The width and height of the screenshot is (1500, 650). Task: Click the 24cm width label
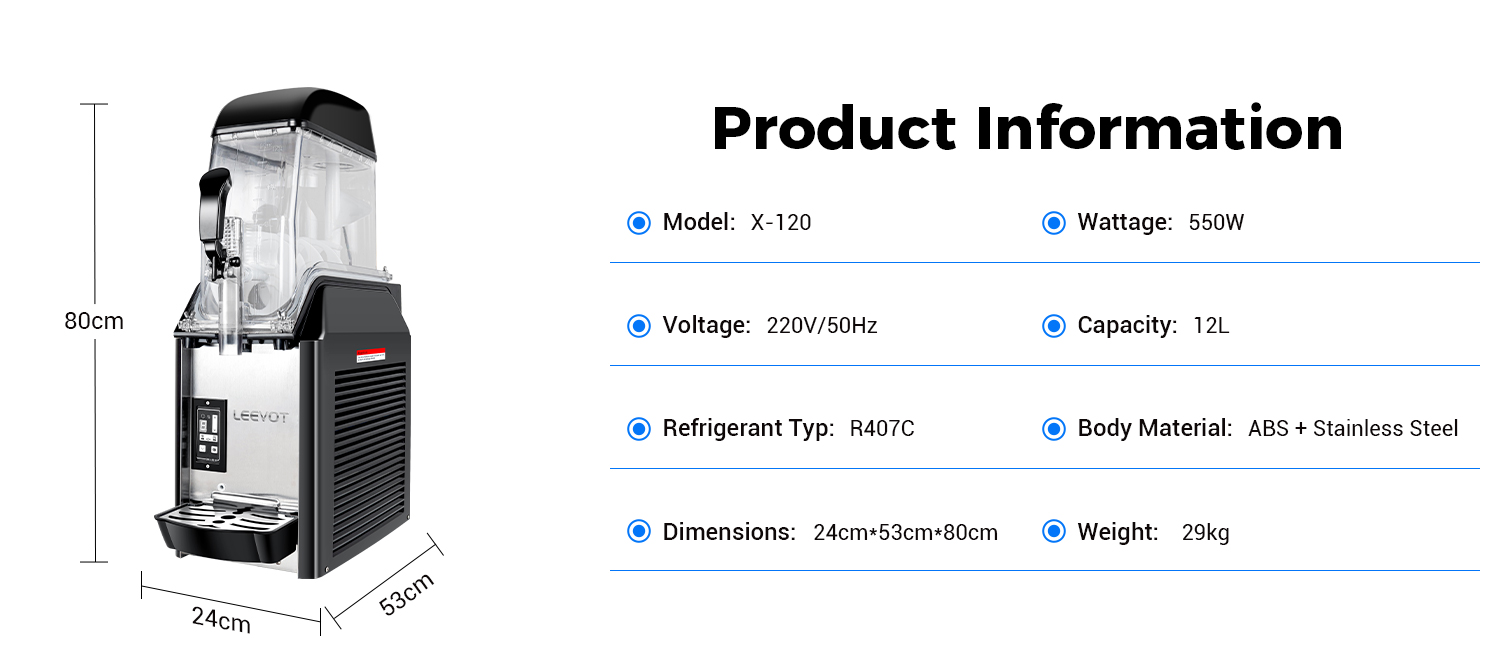(x=221, y=619)
